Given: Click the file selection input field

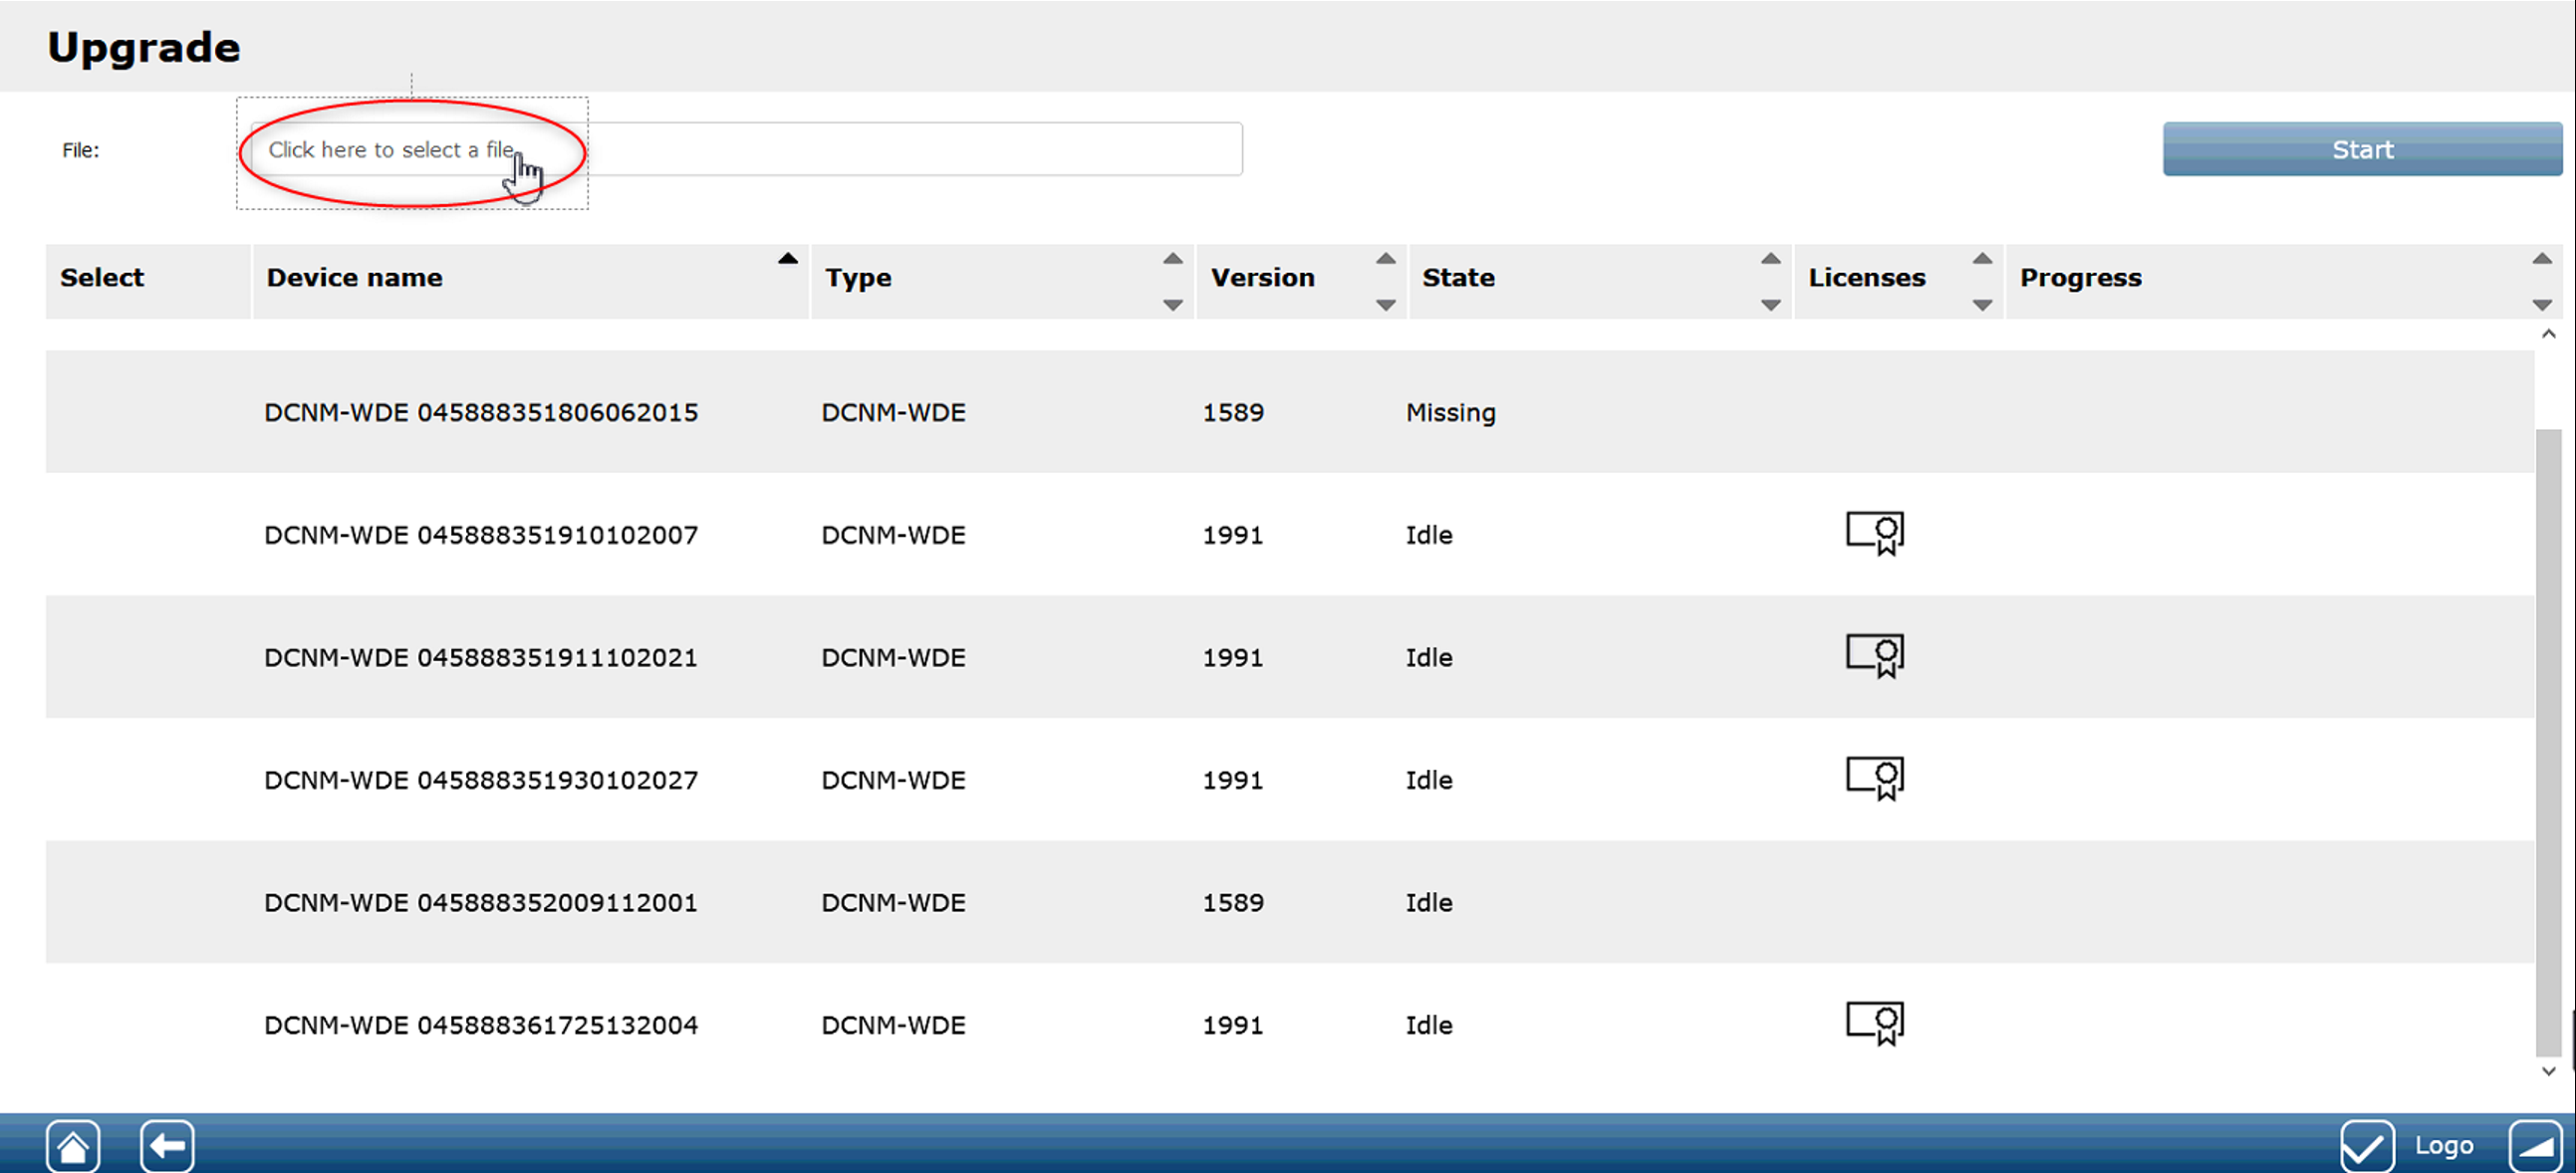Looking at the screenshot, I should click(x=744, y=150).
